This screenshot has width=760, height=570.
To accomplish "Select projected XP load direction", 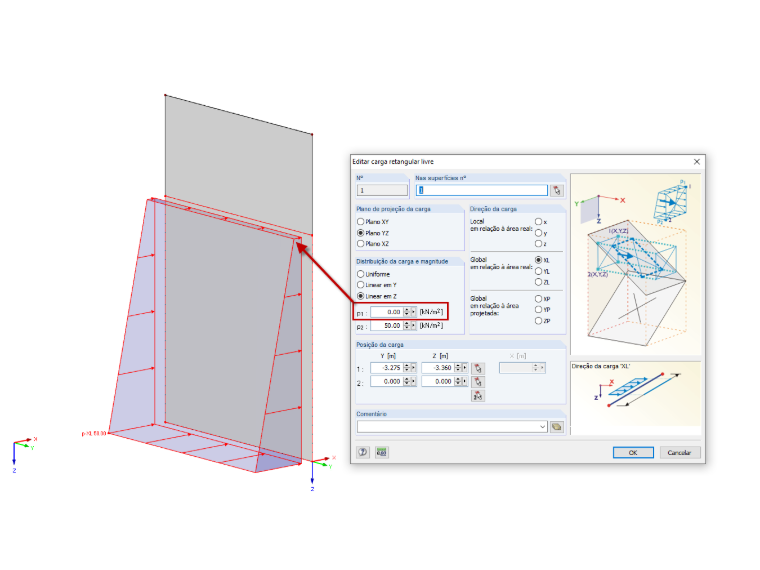I will click(x=538, y=299).
